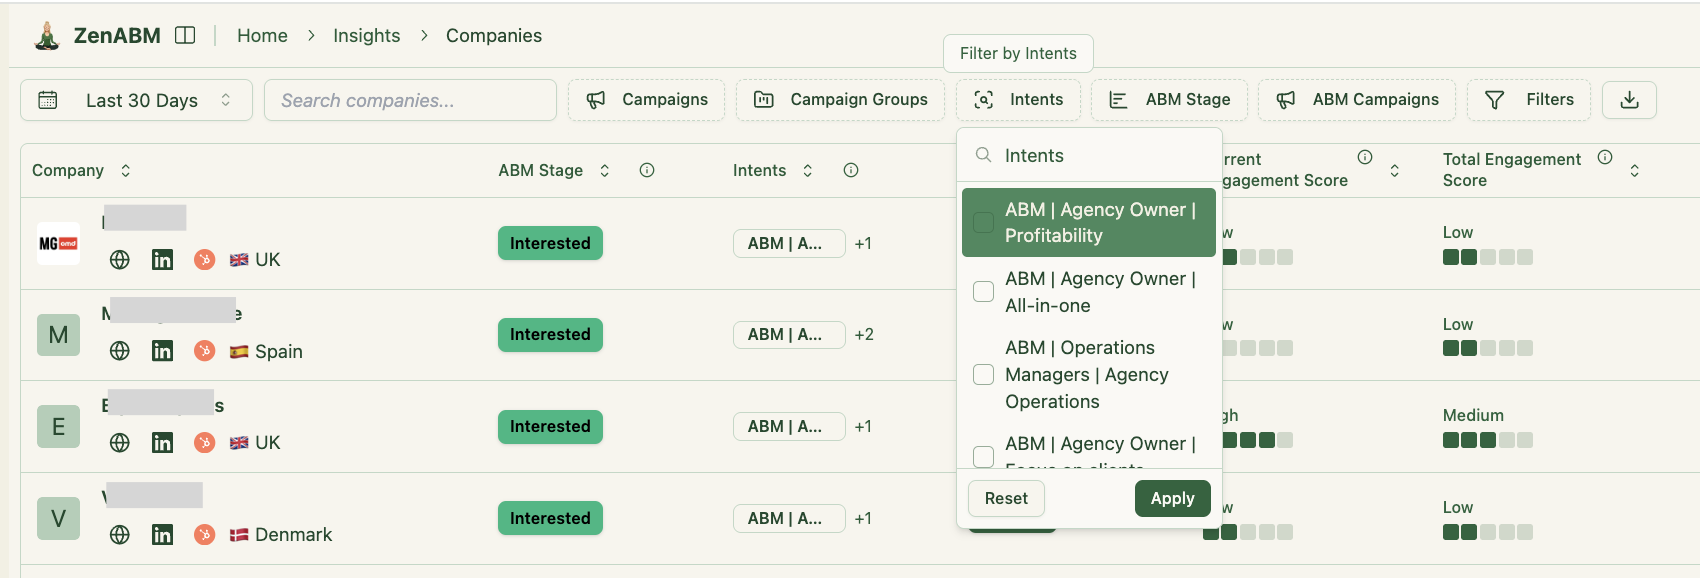Click the calendar icon in the date range selector

tap(47, 100)
